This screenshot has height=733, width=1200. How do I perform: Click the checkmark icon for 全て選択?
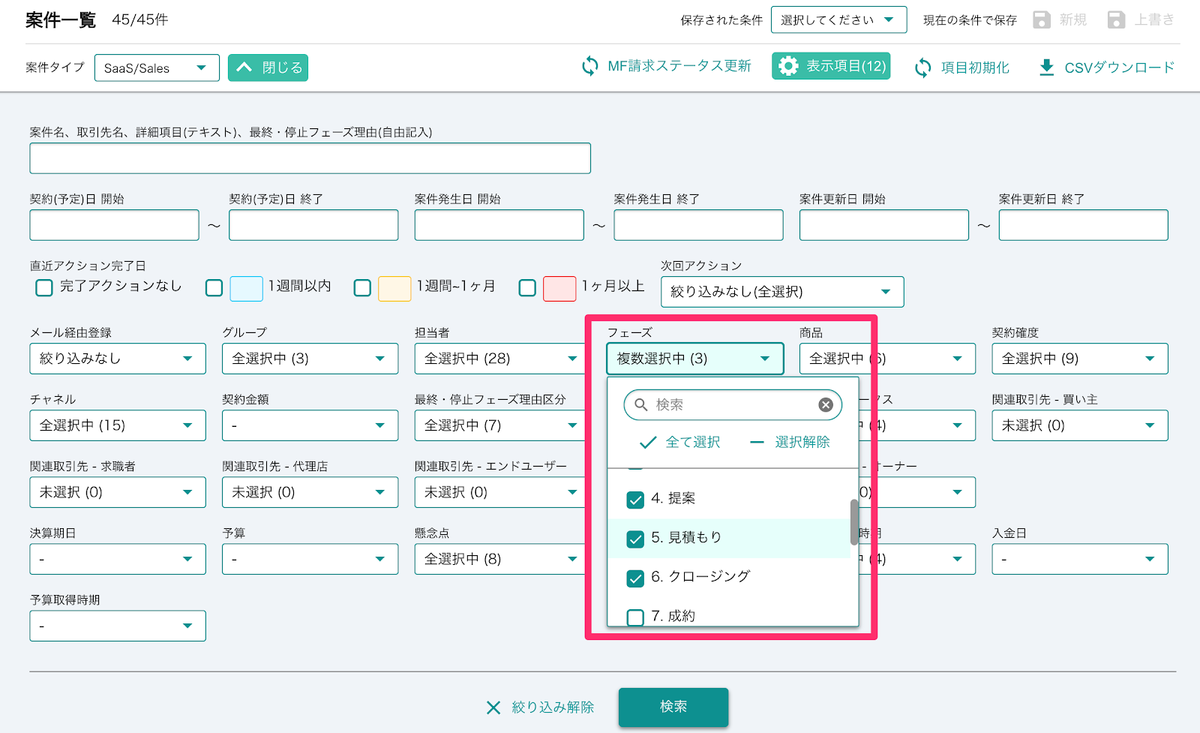coord(648,442)
